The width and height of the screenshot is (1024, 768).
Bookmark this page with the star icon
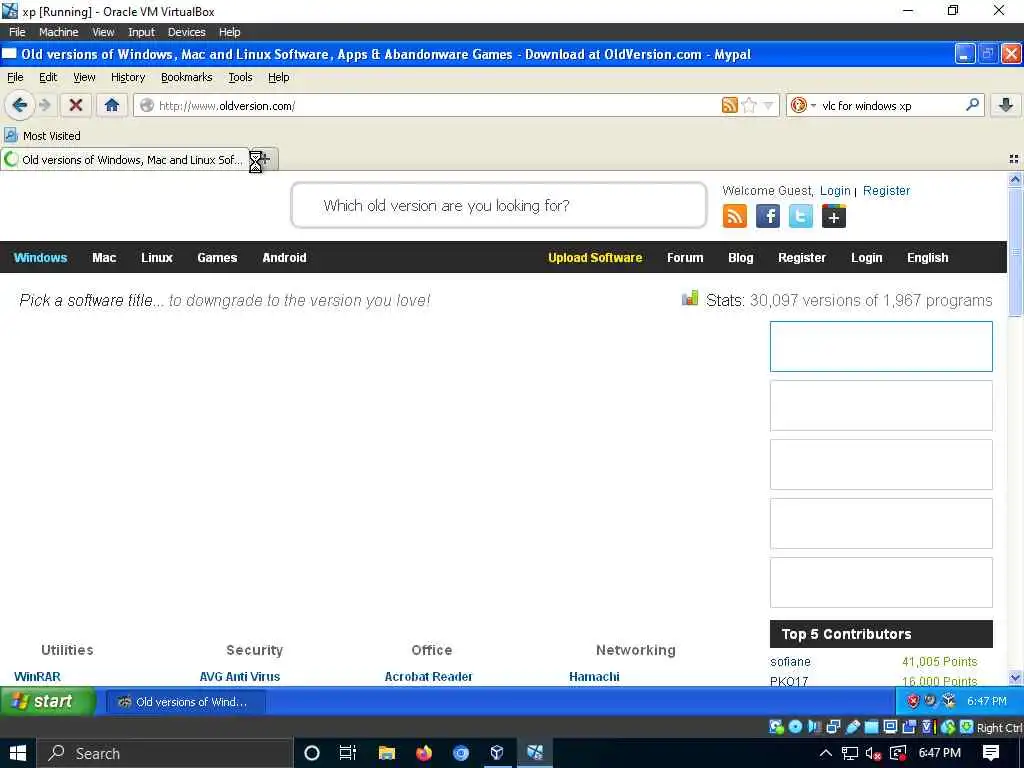pos(749,105)
